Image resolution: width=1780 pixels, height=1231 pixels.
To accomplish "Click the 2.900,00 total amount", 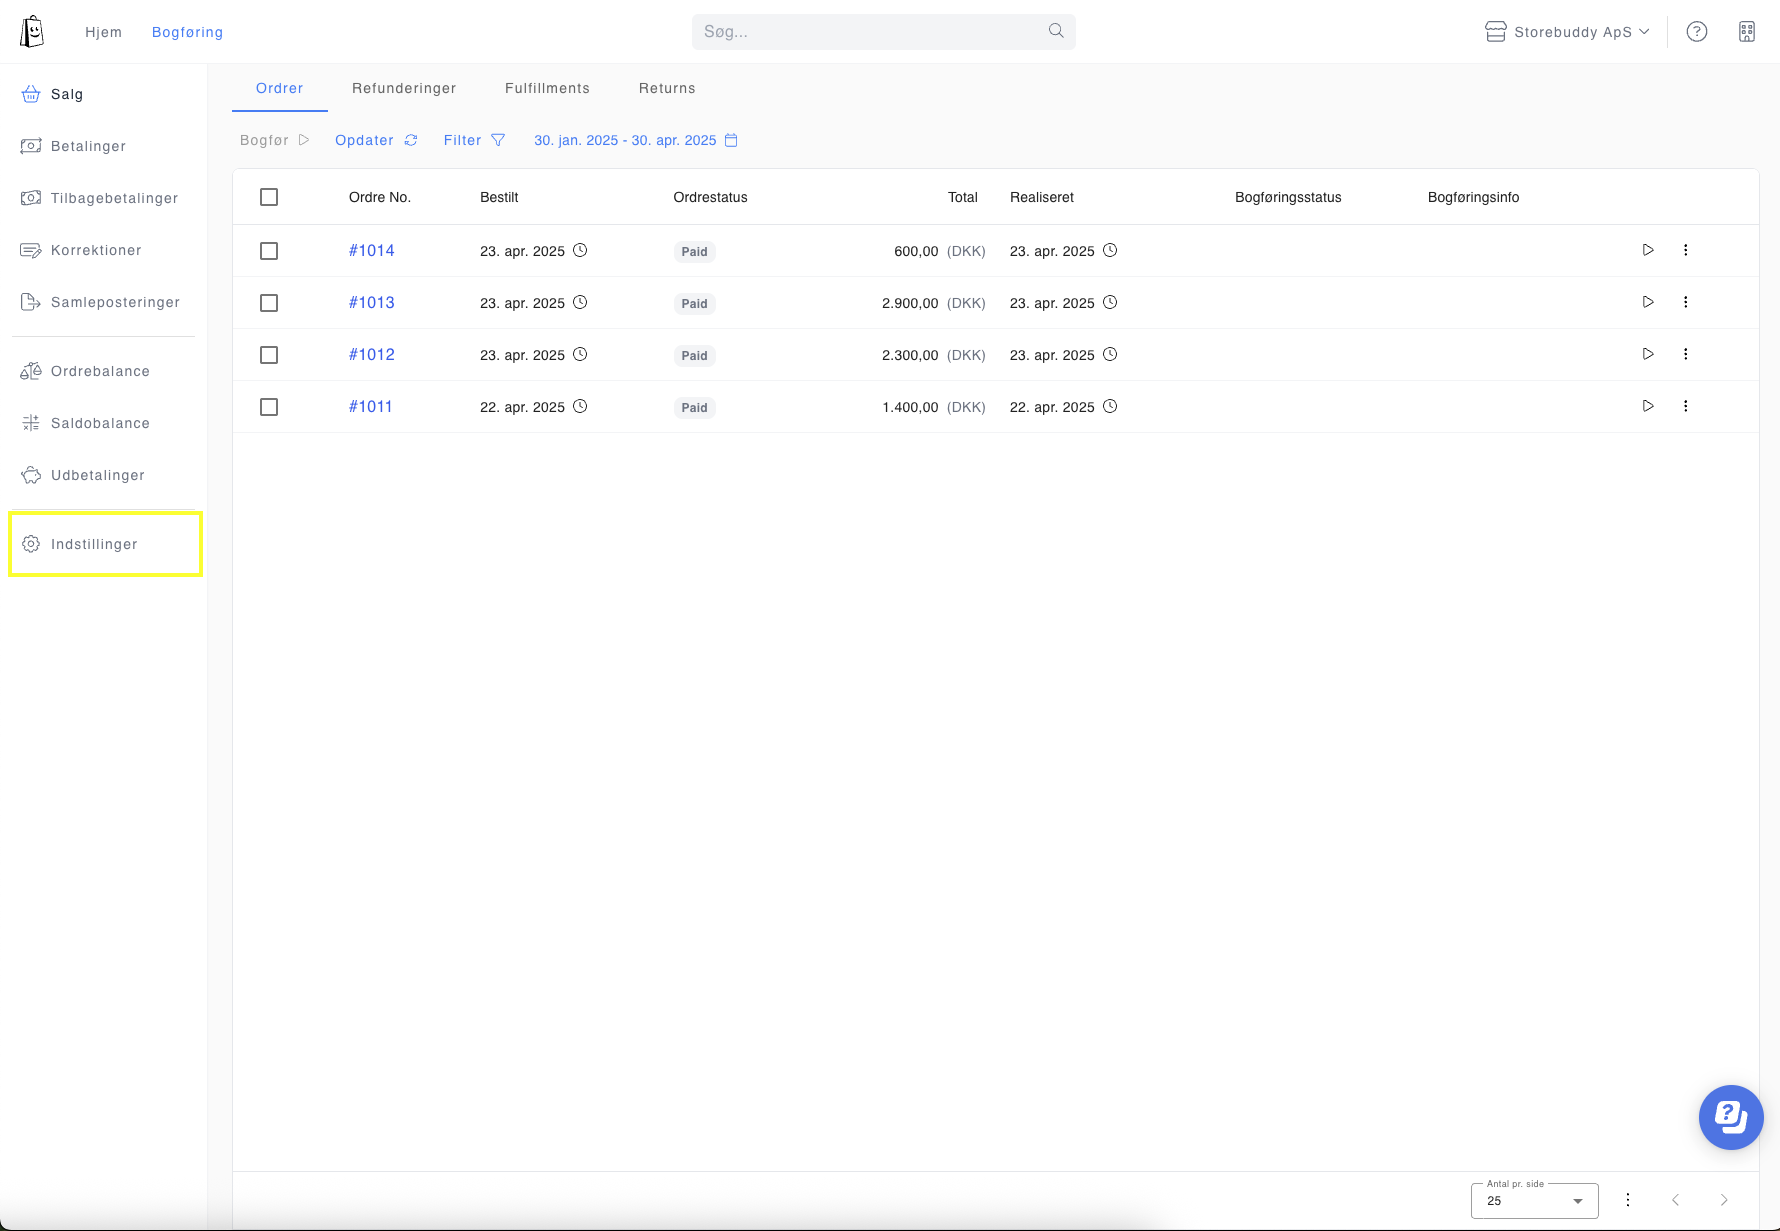I will [910, 303].
